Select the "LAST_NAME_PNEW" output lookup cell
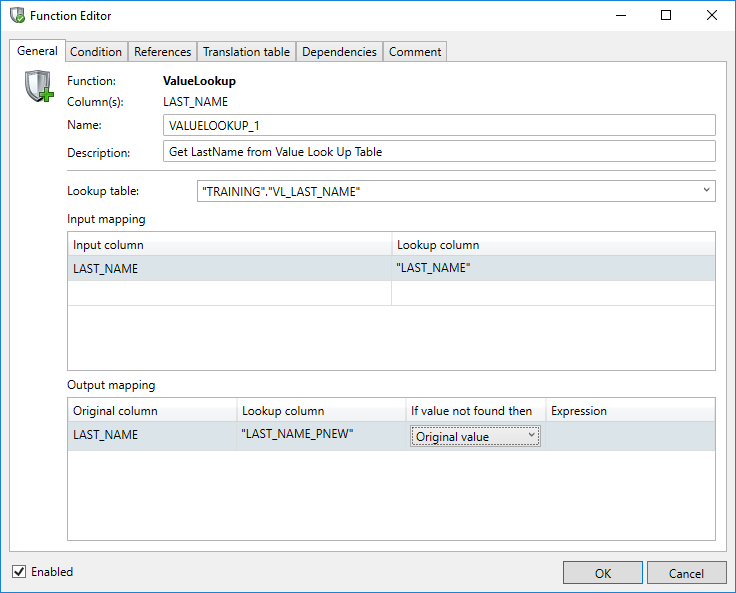Screen dimensions: 736x593 [320, 436]
